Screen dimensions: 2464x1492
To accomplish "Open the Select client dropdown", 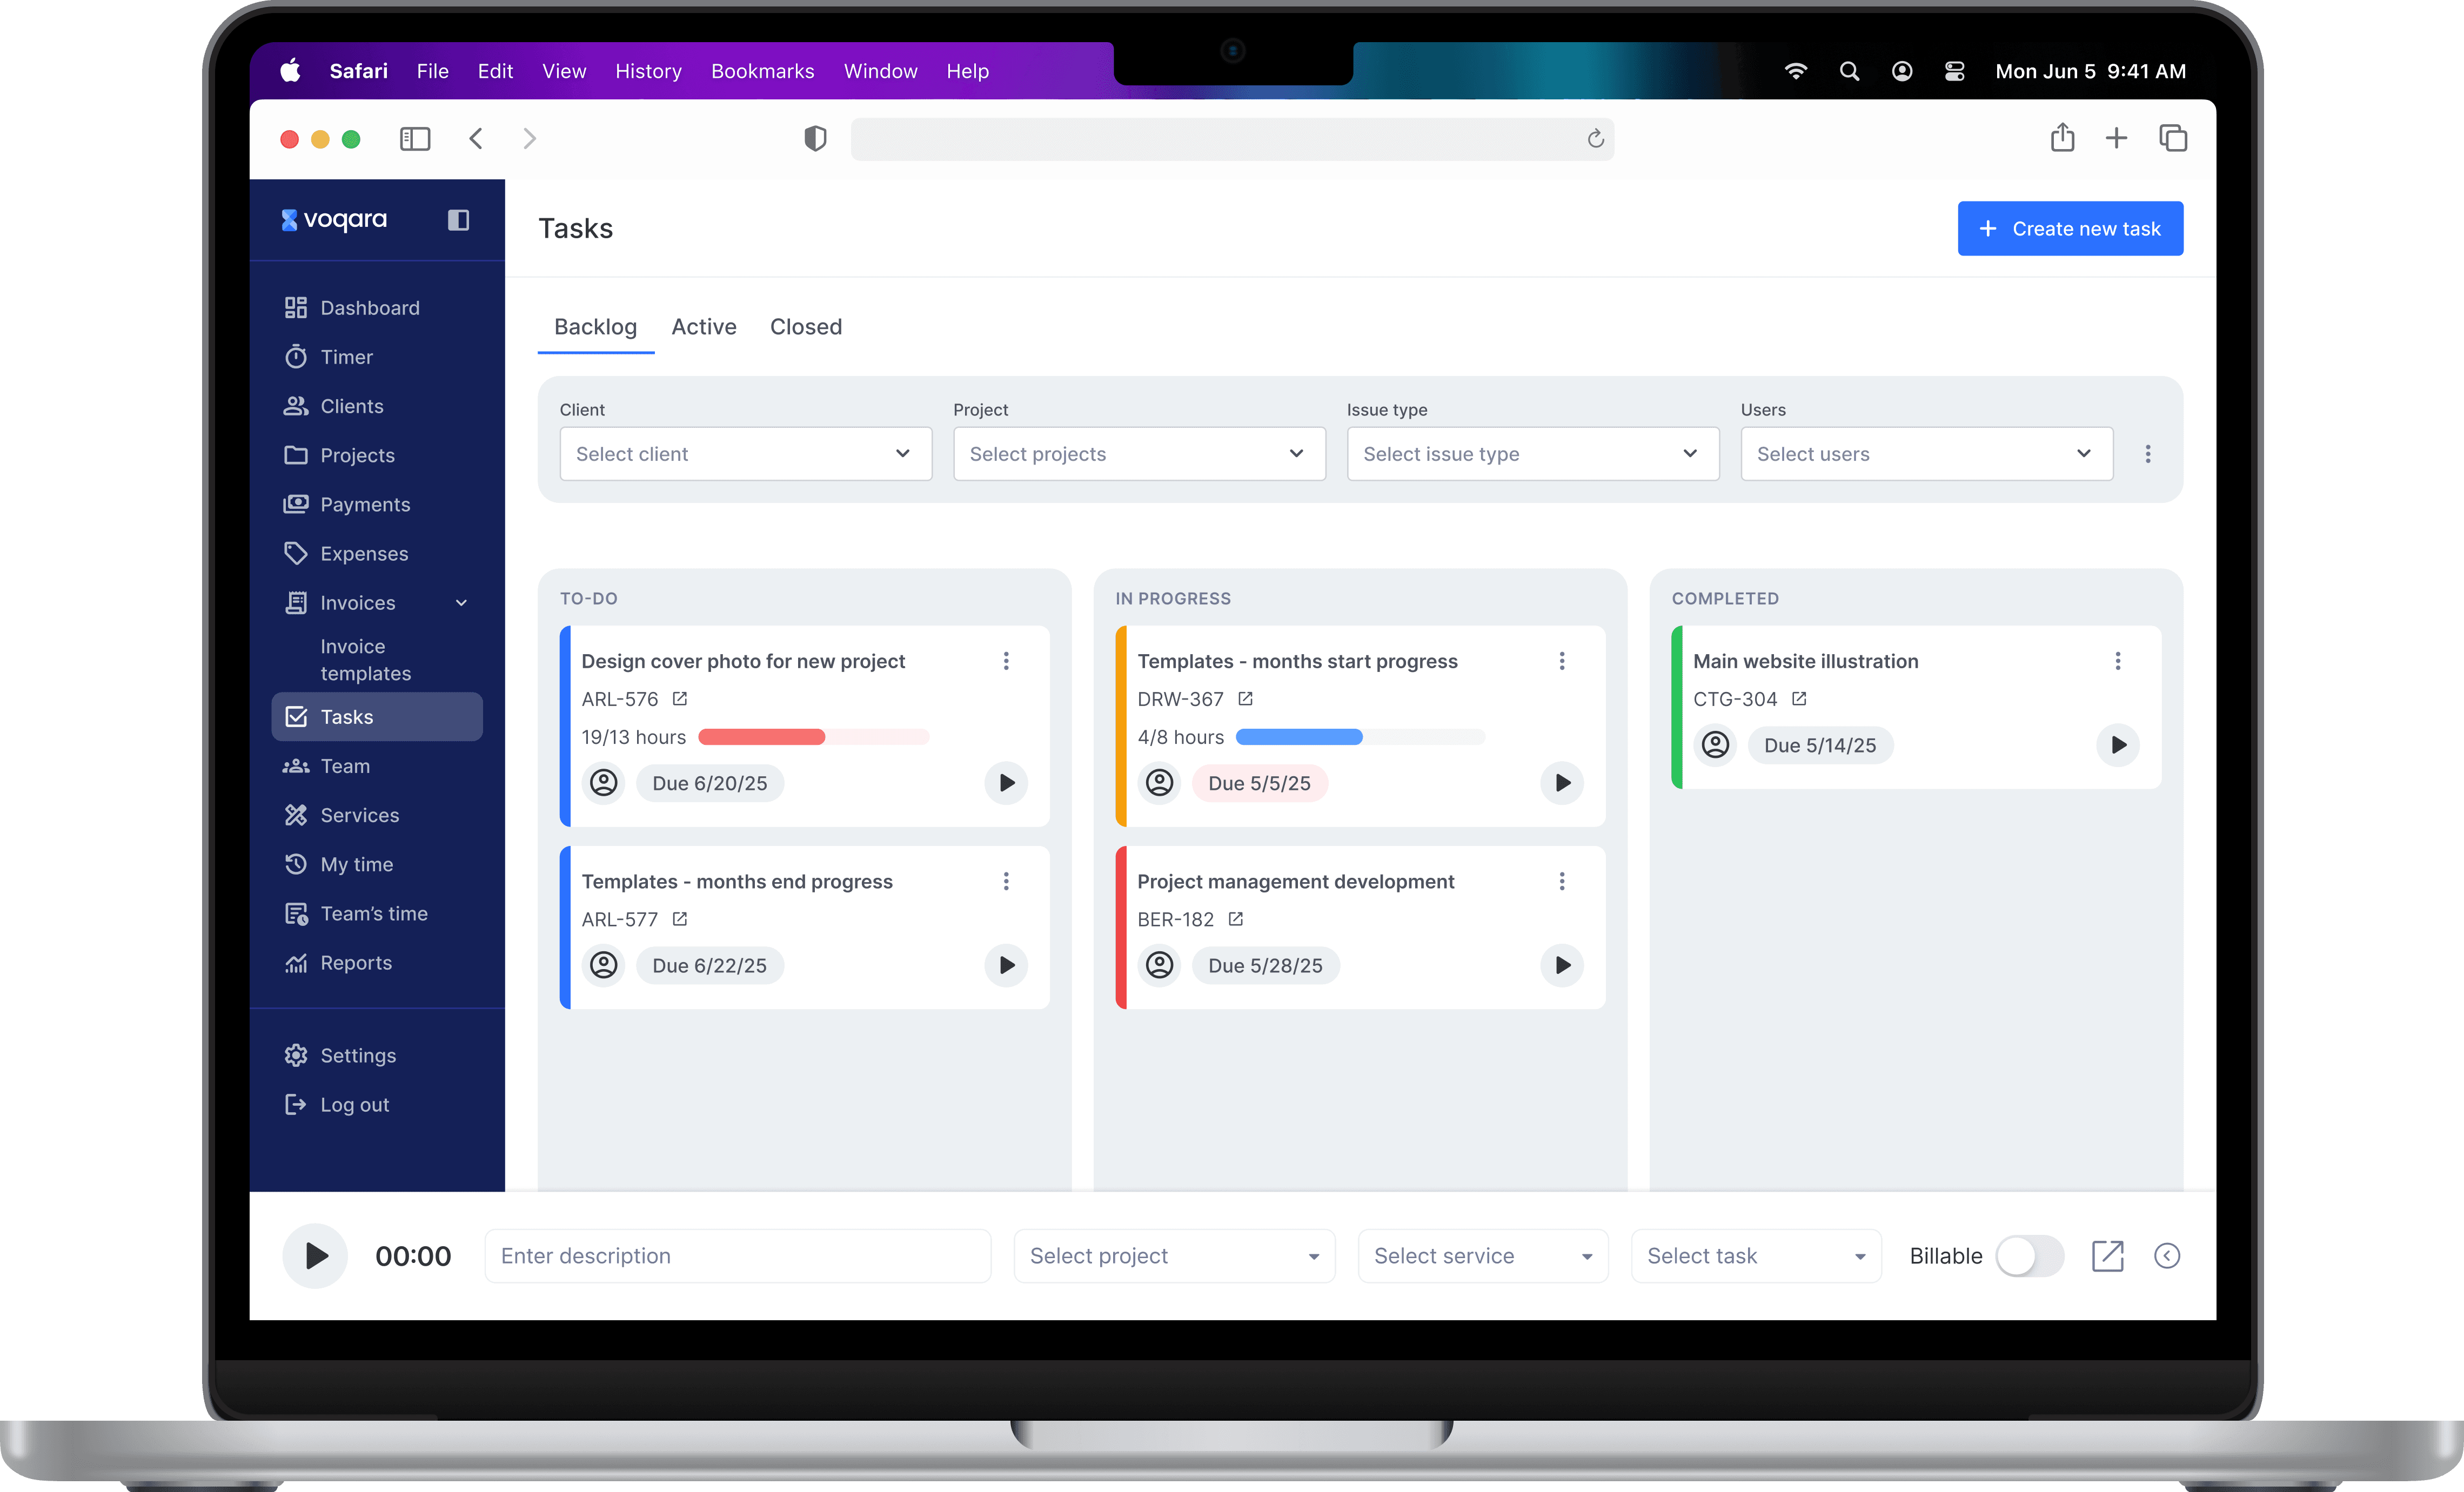I will (x=745, y=454).
